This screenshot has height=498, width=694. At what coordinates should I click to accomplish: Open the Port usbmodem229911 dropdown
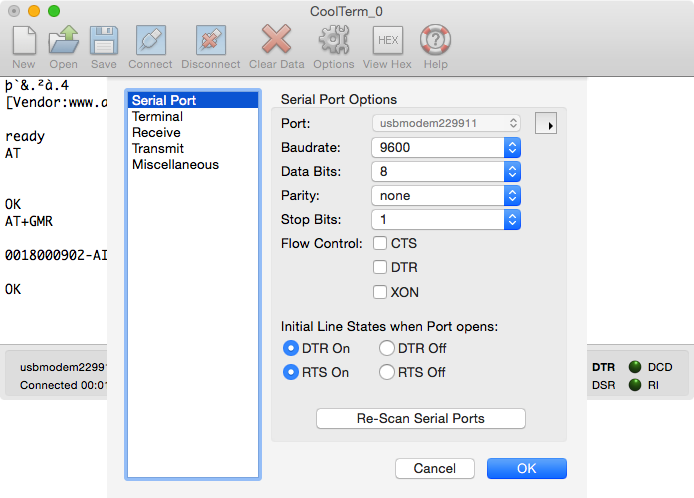pyautogui.click(x=446, y=123)
